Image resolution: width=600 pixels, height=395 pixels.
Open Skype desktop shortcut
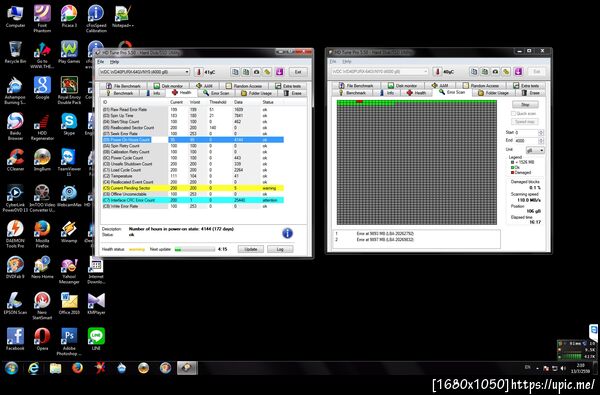[x=69, y=124]
